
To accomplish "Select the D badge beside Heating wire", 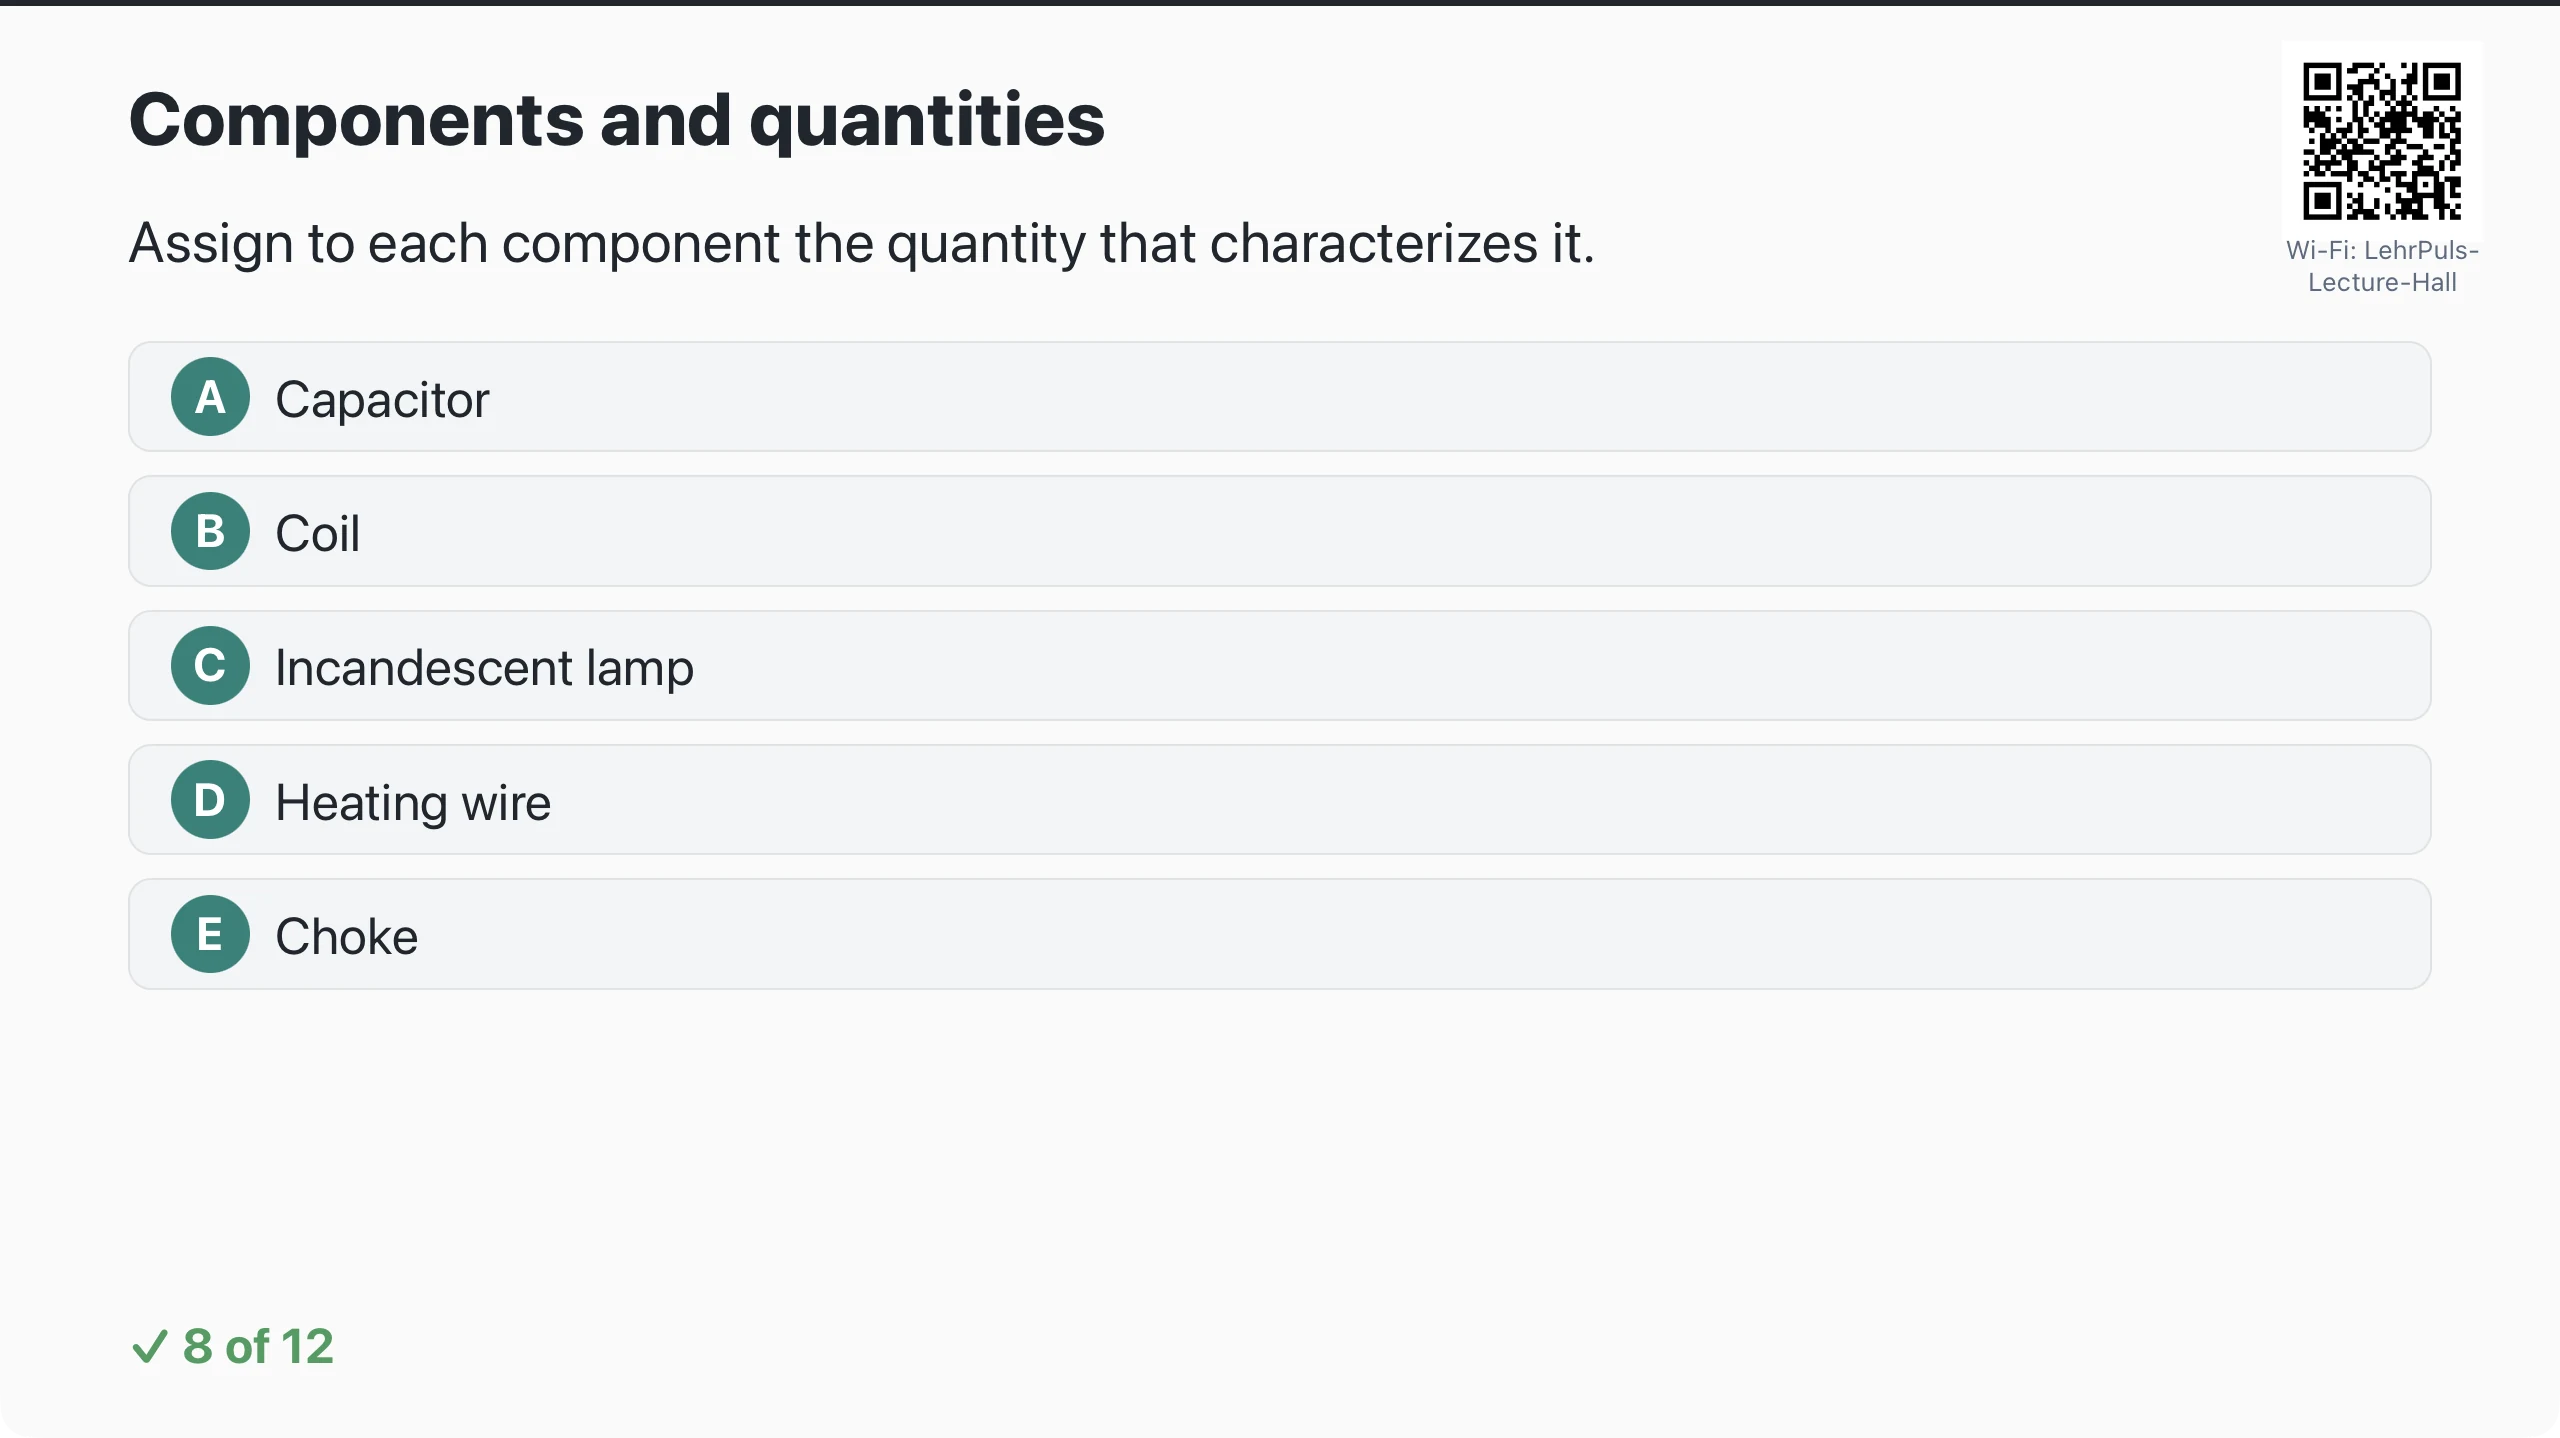I will tap(210, 800).
